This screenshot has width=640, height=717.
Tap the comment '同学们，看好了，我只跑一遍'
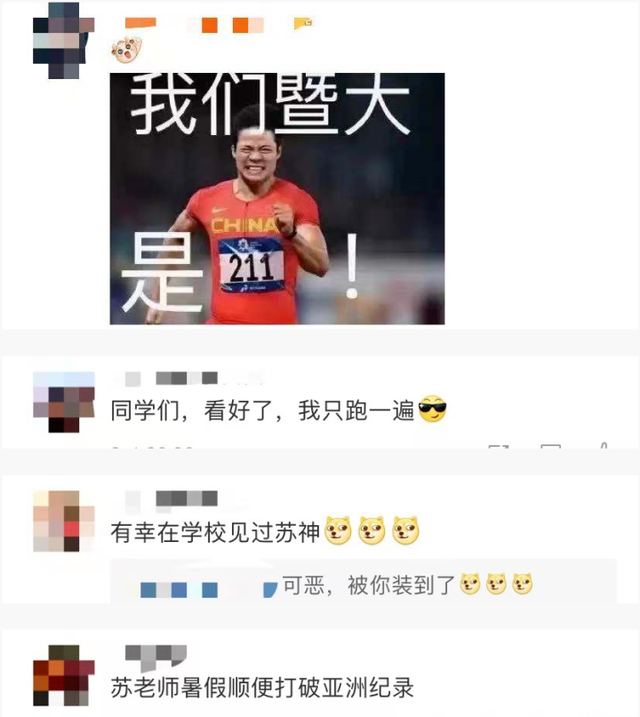pos(263,410)
